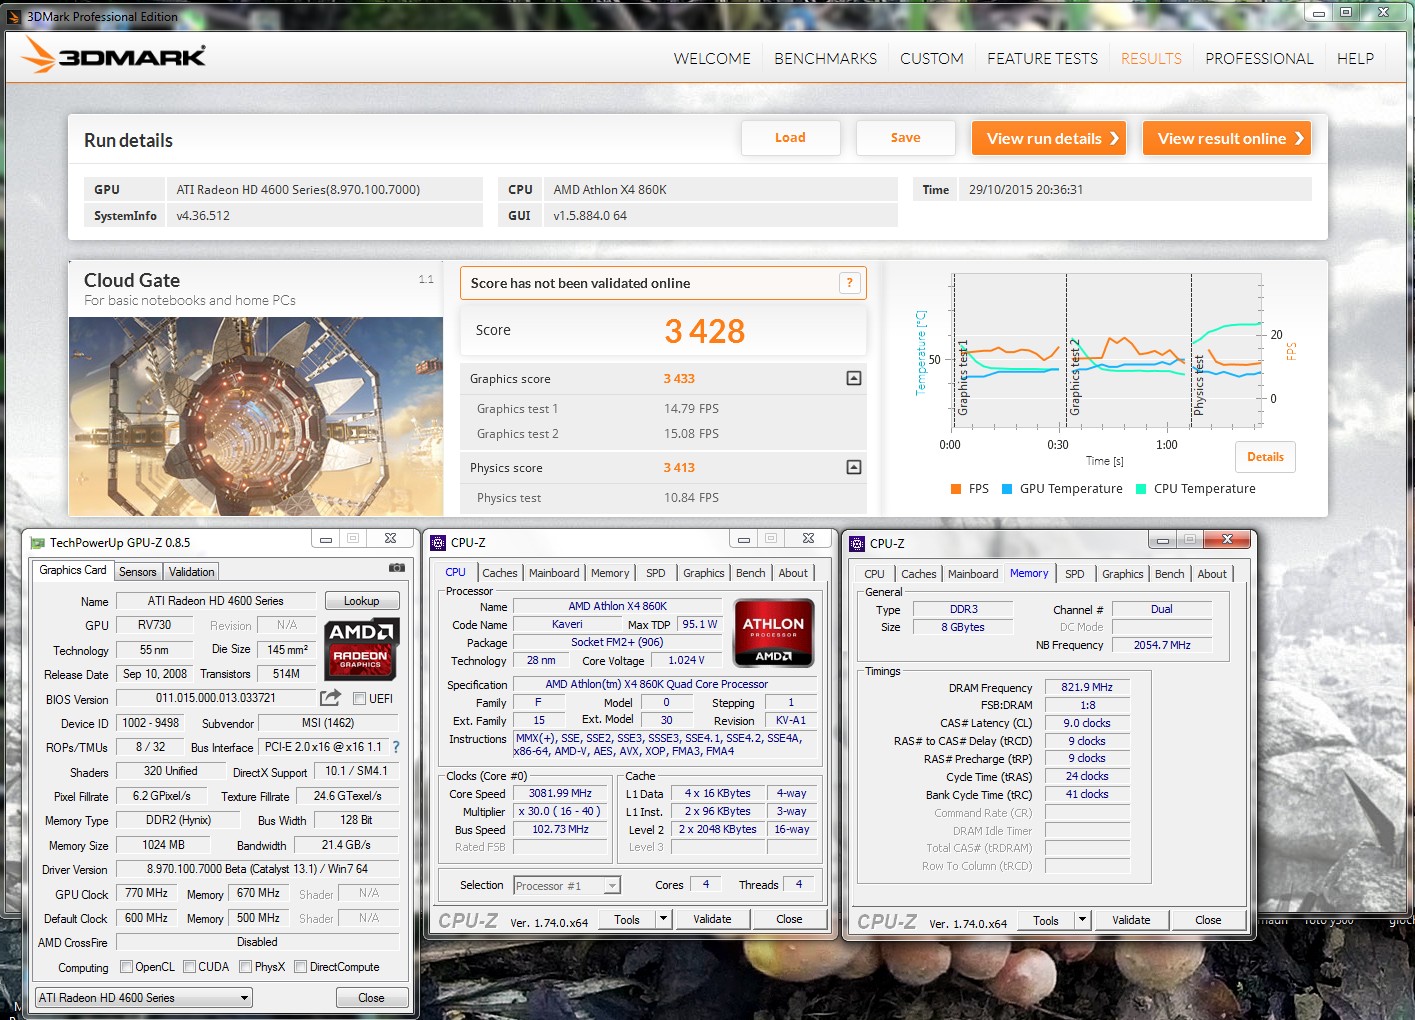Click the 3DMark title bar application icon
Image resolution: width=1415 pixels, height=1020 pixels.
click(x=14, y=16)
